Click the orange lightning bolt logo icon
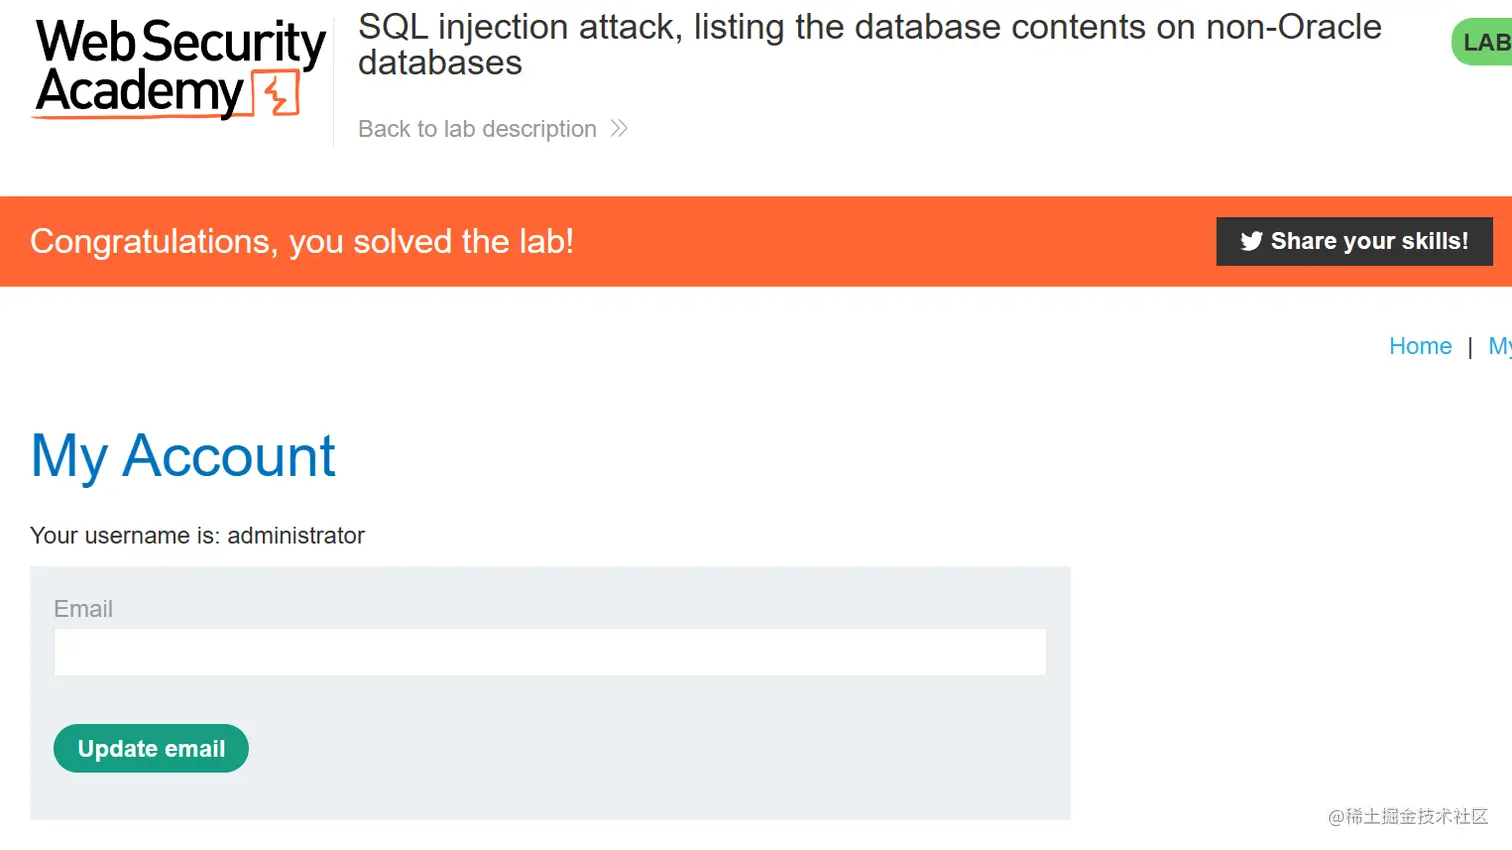Screen dimensions: 1512x850 [276, 94]
